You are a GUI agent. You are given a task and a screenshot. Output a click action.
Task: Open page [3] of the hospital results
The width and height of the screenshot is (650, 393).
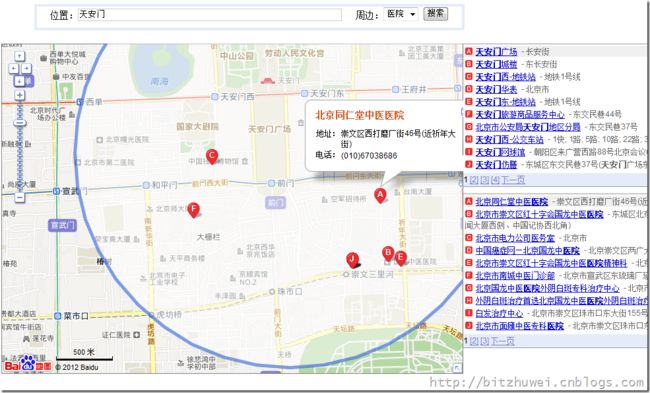pyautogui.click(x=485, y=341)
